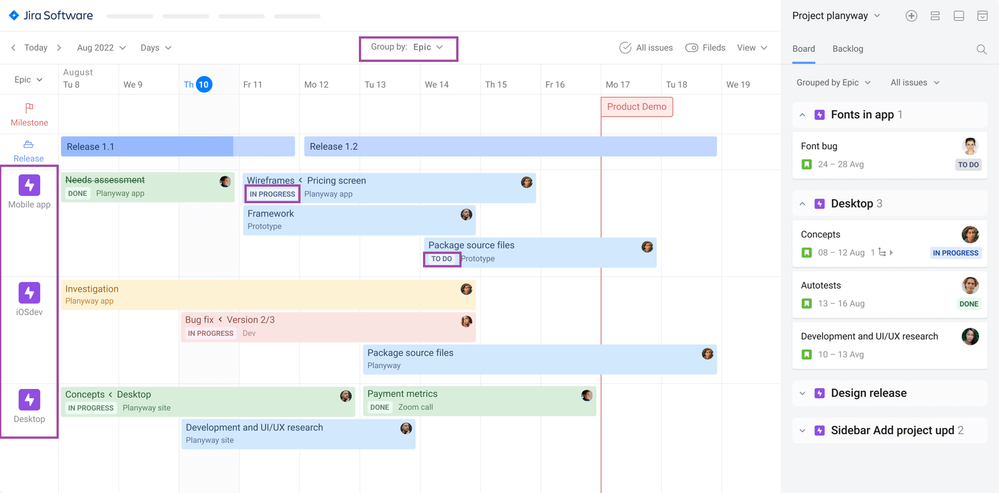
Task: Click the Release 1.2 bar
Action: (510, 146)
